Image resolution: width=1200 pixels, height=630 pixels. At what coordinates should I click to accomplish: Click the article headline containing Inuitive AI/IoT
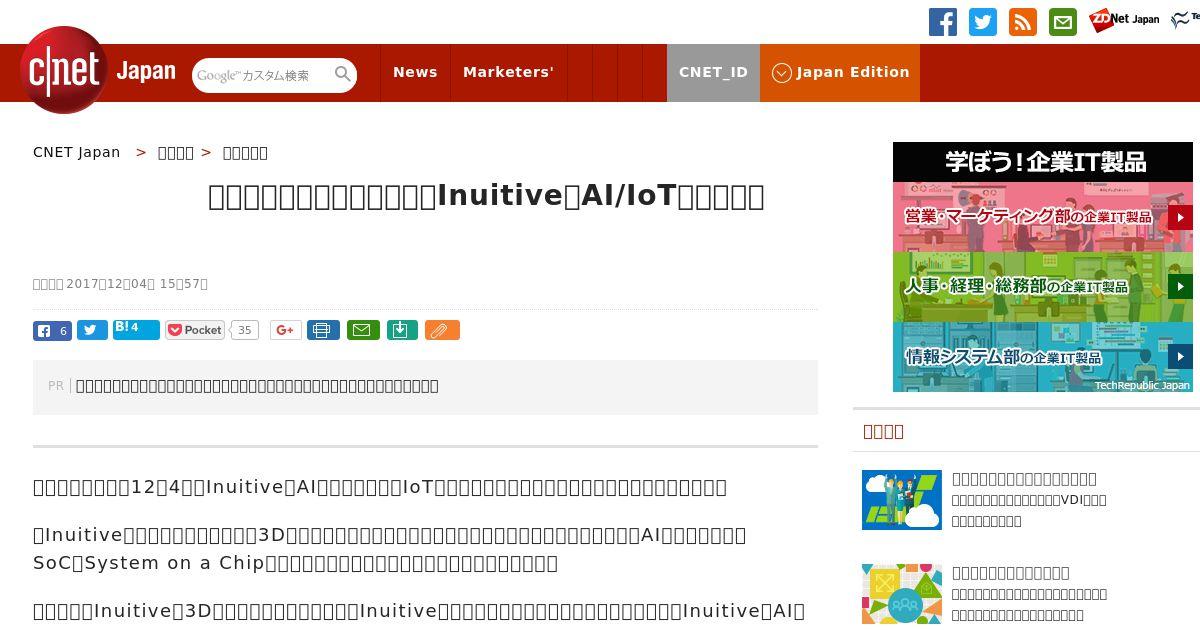tap(486, 196)
